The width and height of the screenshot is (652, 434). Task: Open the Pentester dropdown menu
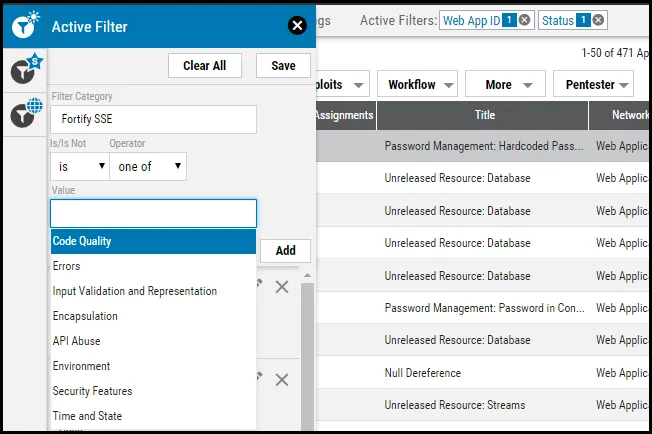593,84
